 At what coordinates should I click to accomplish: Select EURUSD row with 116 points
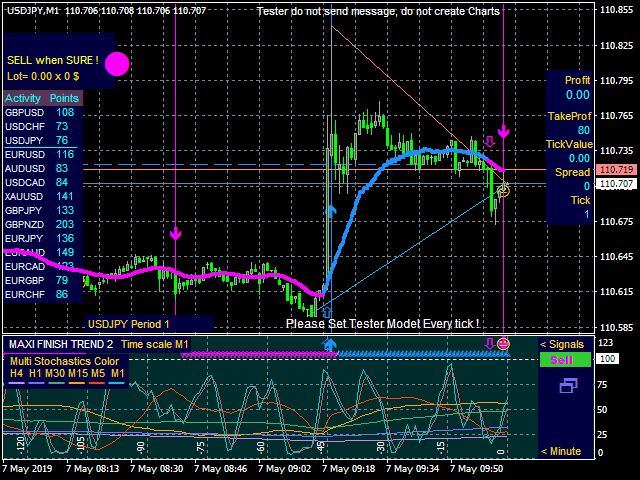pos(43,155)
